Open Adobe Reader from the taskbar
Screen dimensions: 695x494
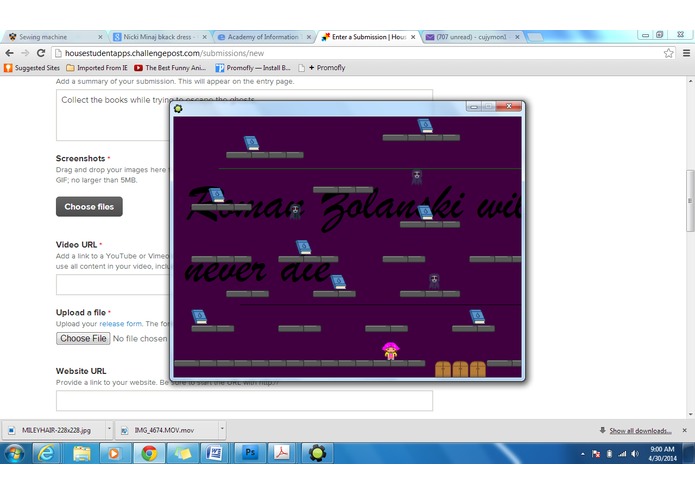[282, 453]
